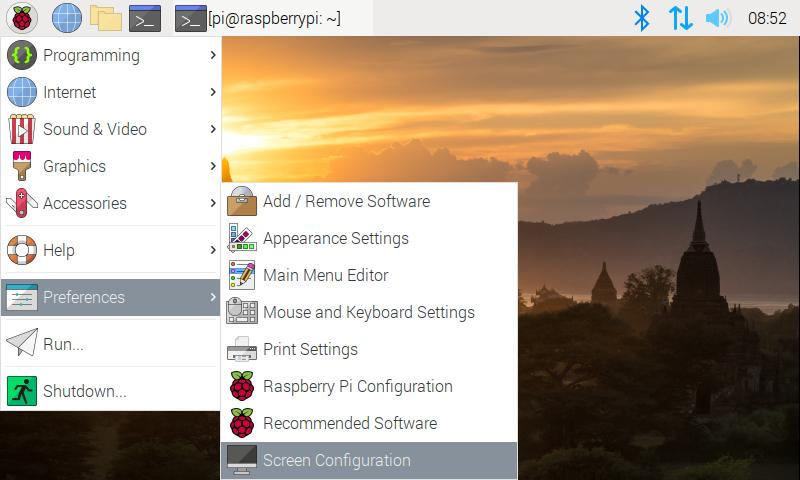Image resolution: width=800 pixels, height=480 pixels.
Task: Select Appearance Settings from Preferences
Action: coord(335,238)
